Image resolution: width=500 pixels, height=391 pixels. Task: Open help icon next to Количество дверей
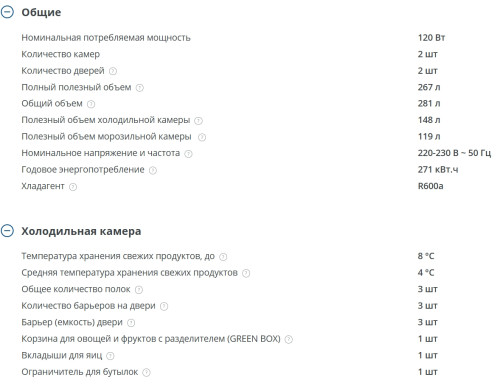point(113,71)
